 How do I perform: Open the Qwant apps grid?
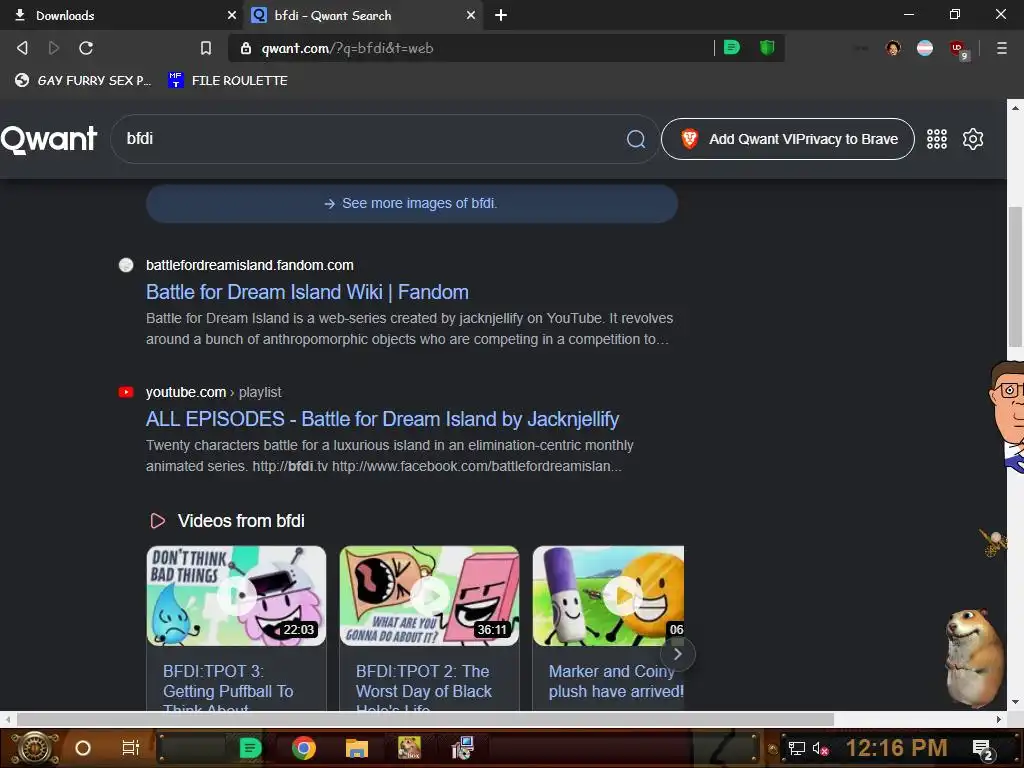936,139
